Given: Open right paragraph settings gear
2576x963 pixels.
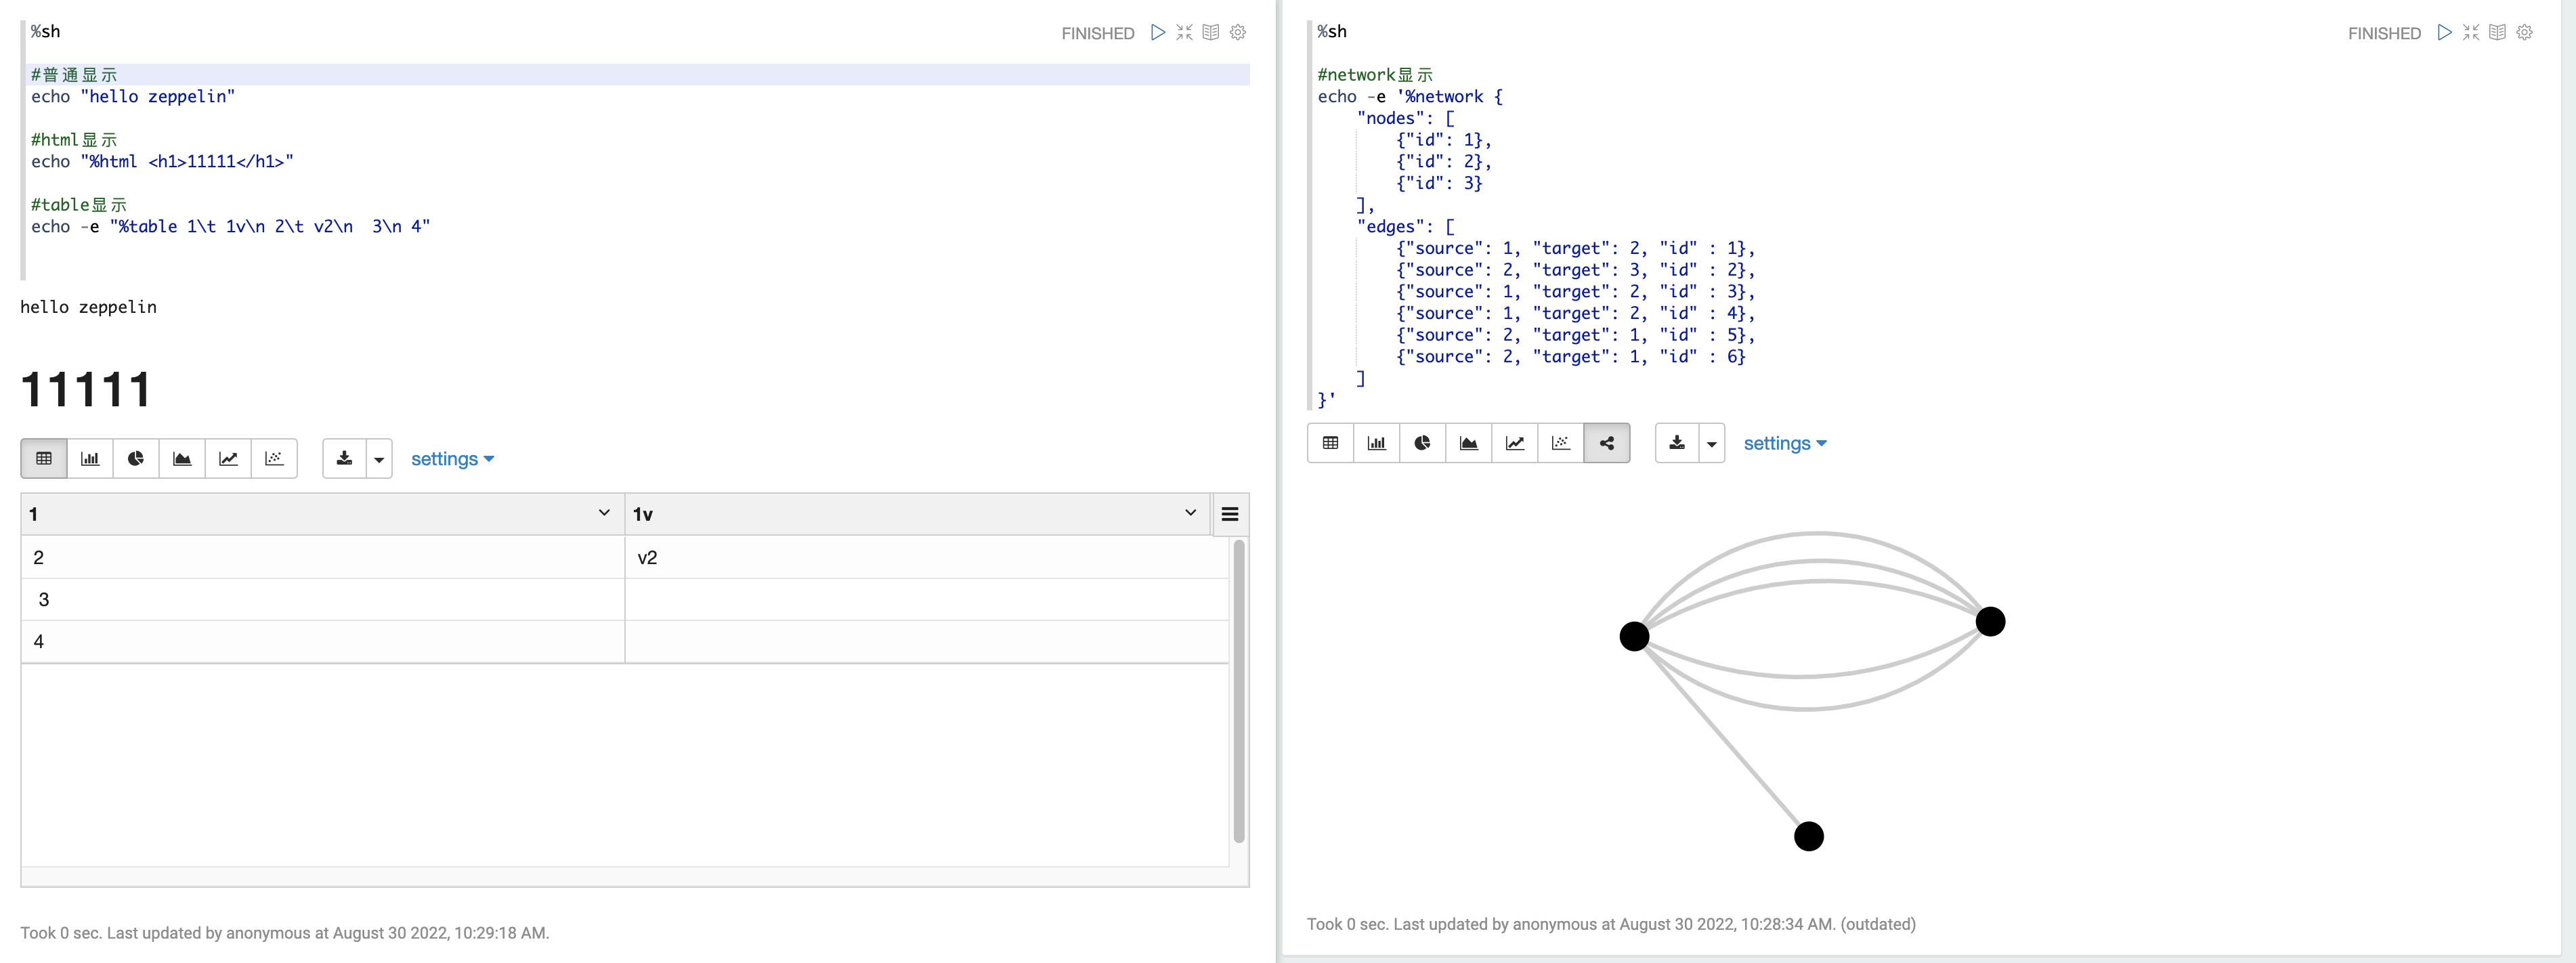Looking at the screenshot, I should tap(2524, 32).
